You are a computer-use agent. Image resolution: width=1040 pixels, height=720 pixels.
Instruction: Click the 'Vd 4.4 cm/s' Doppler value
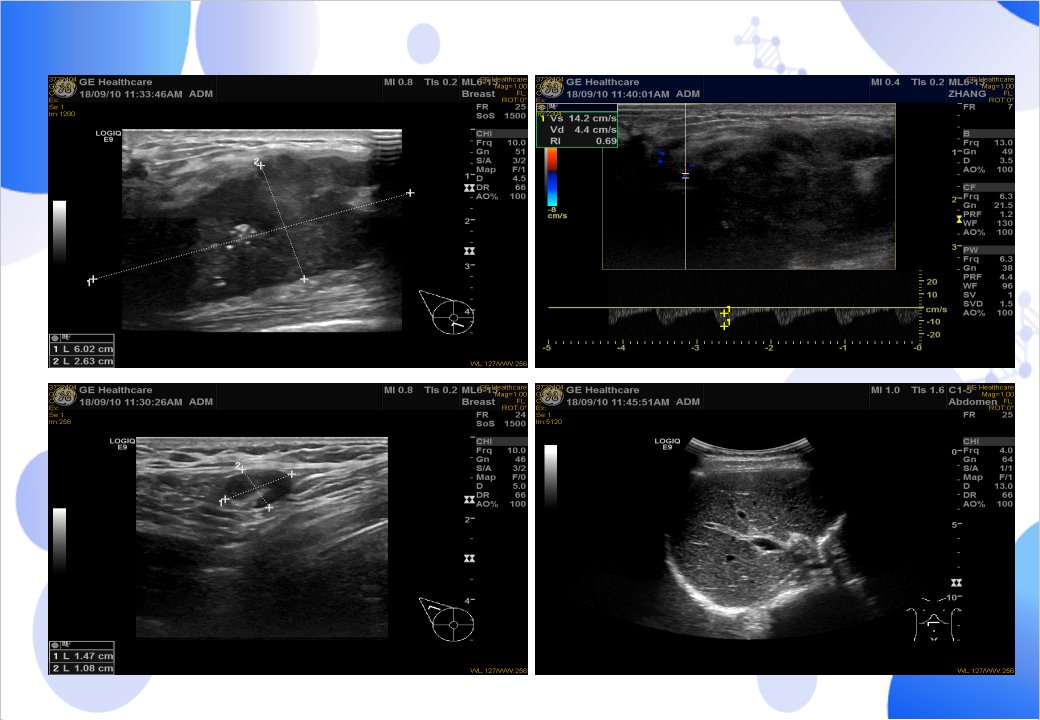coord(583,129)
